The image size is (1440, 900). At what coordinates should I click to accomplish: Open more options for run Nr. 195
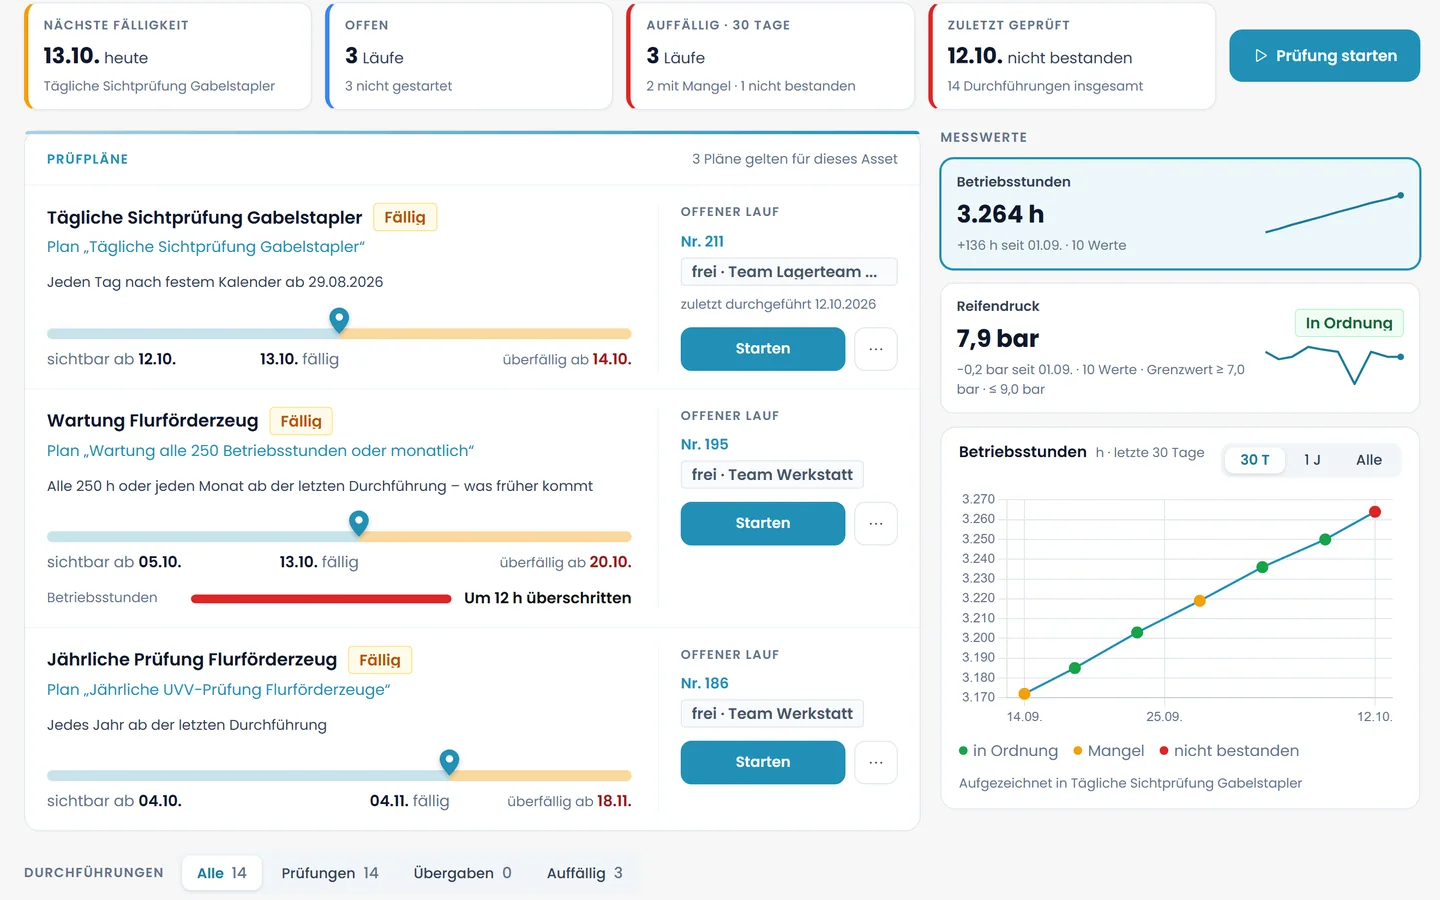[876, 523]
